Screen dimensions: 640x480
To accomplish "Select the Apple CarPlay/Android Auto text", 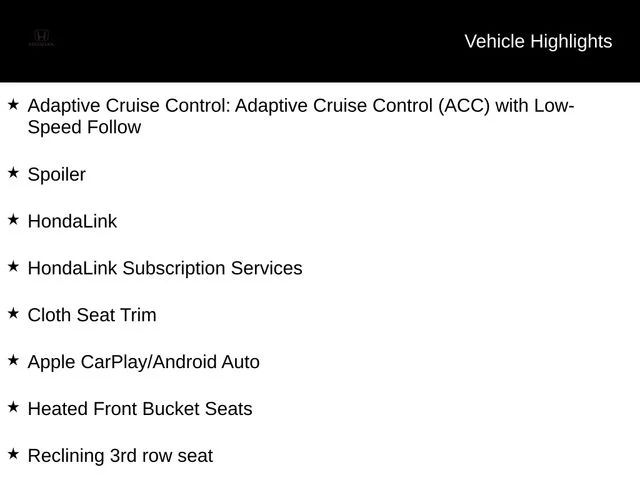I will click(144, 362).
